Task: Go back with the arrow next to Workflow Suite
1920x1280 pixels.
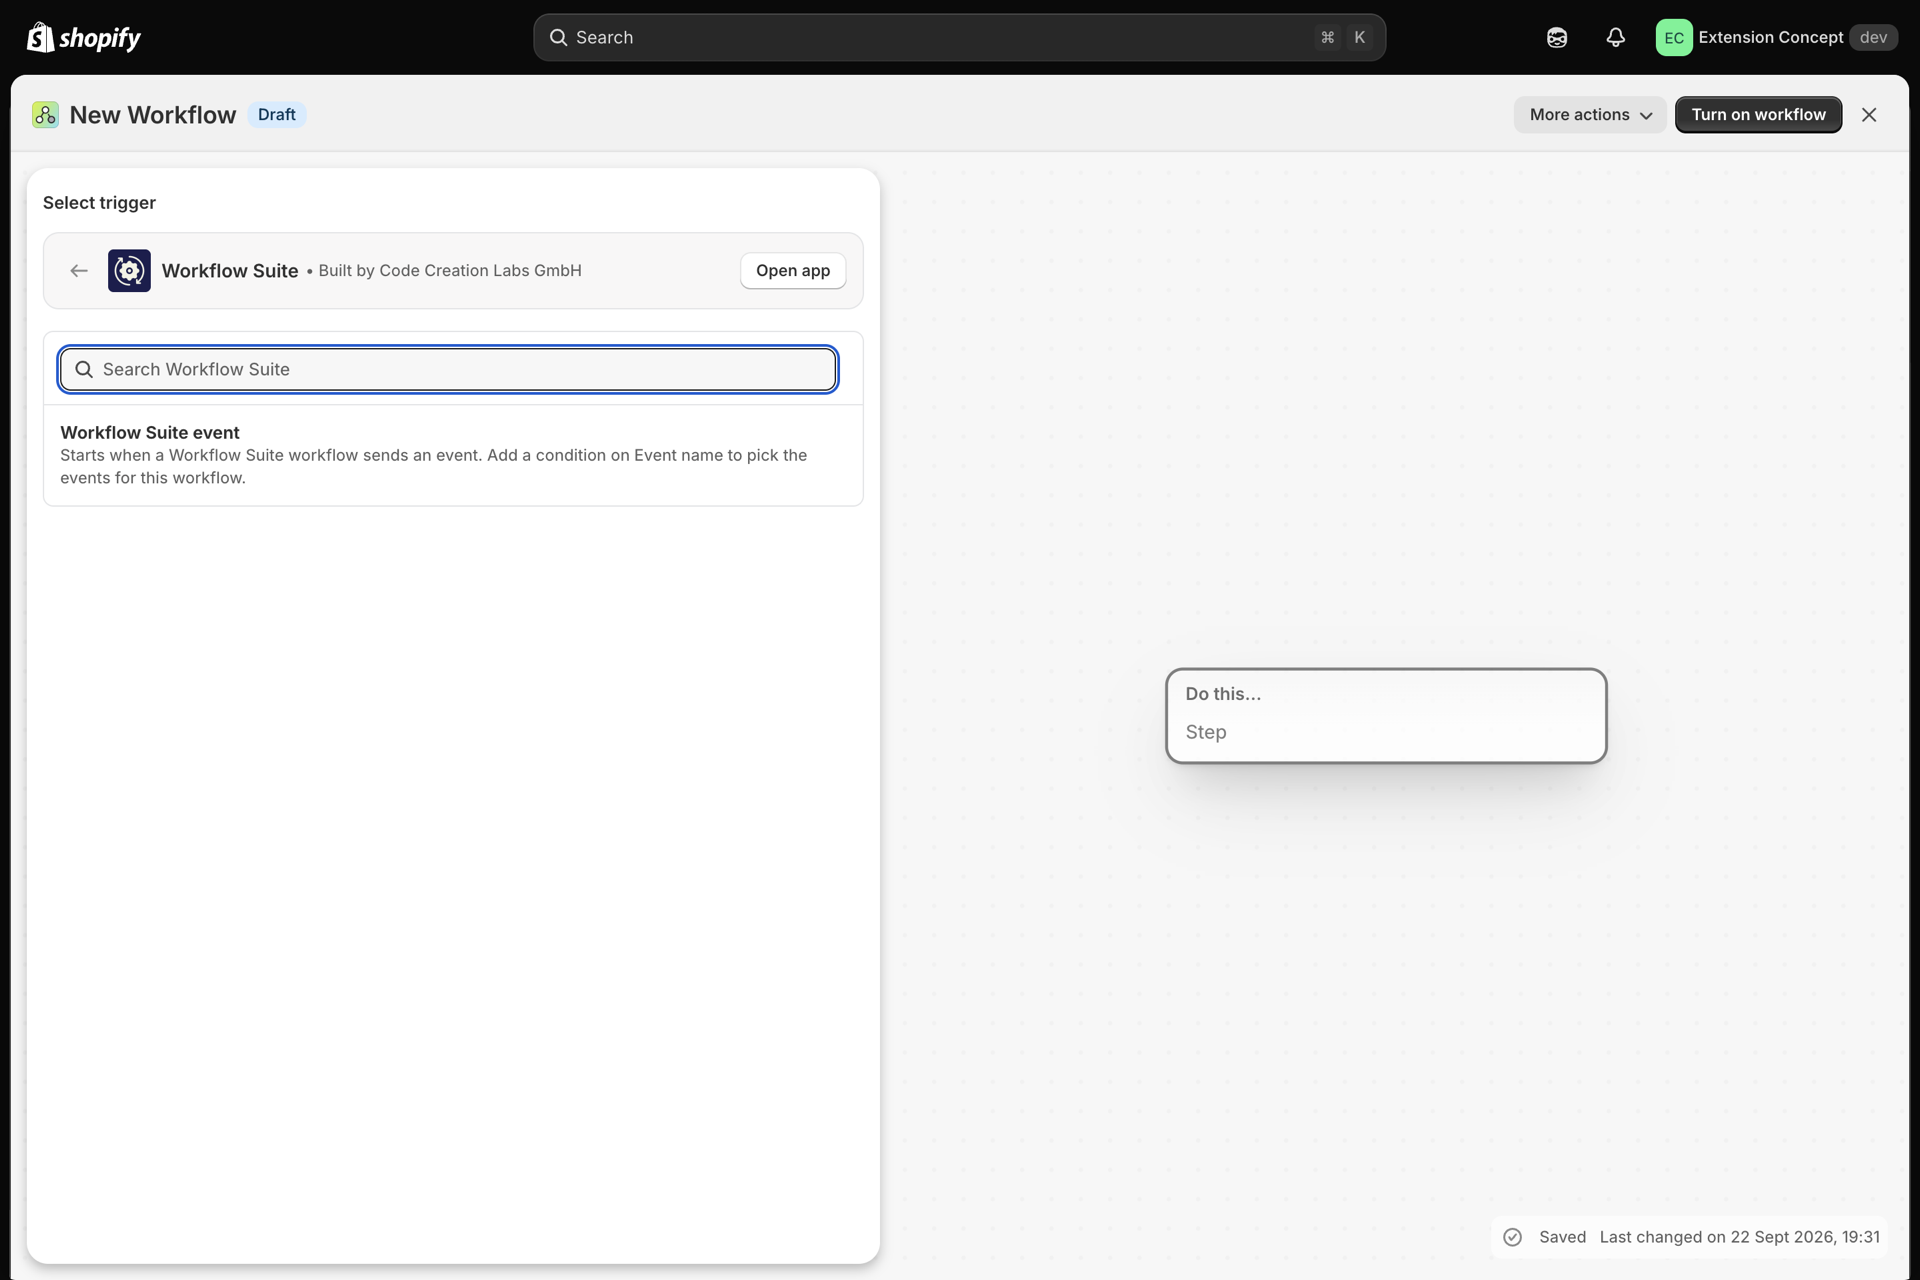Action: tap(79, 271)
